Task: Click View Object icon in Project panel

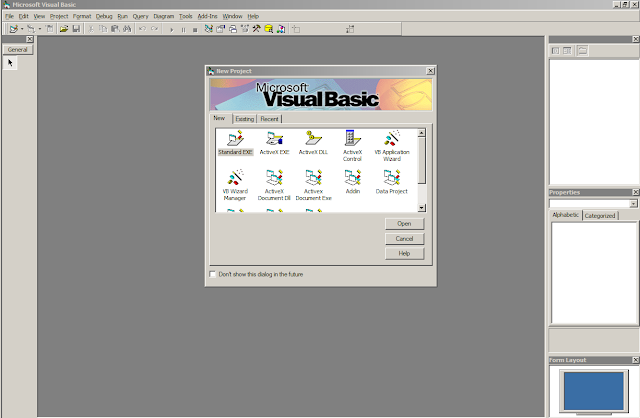Action: point(567,51)
